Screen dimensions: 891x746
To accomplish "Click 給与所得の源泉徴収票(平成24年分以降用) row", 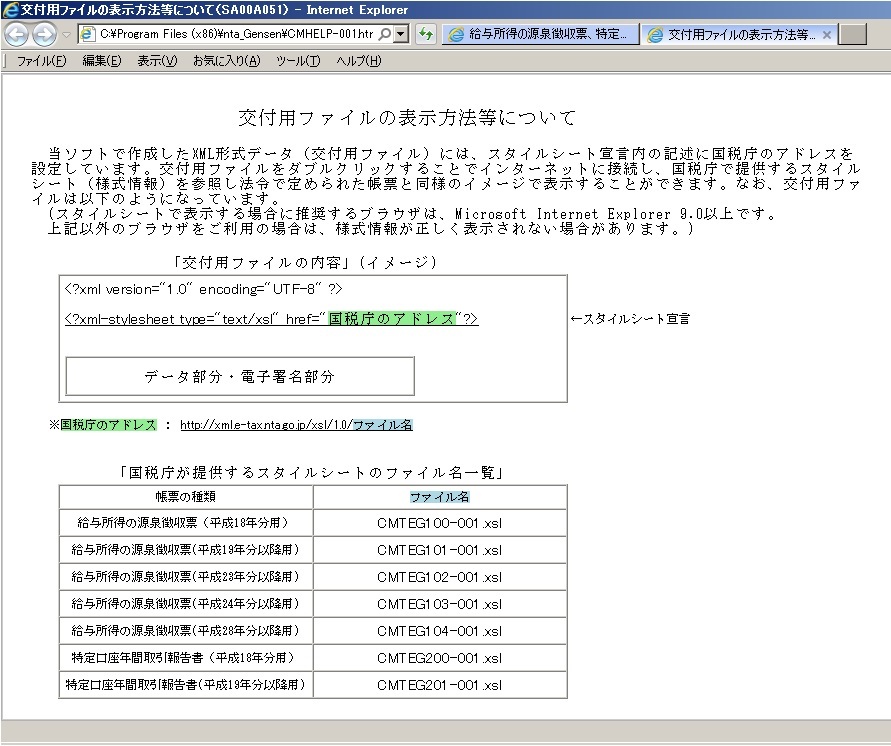I will pyautogui.click(x=186, y=604).
